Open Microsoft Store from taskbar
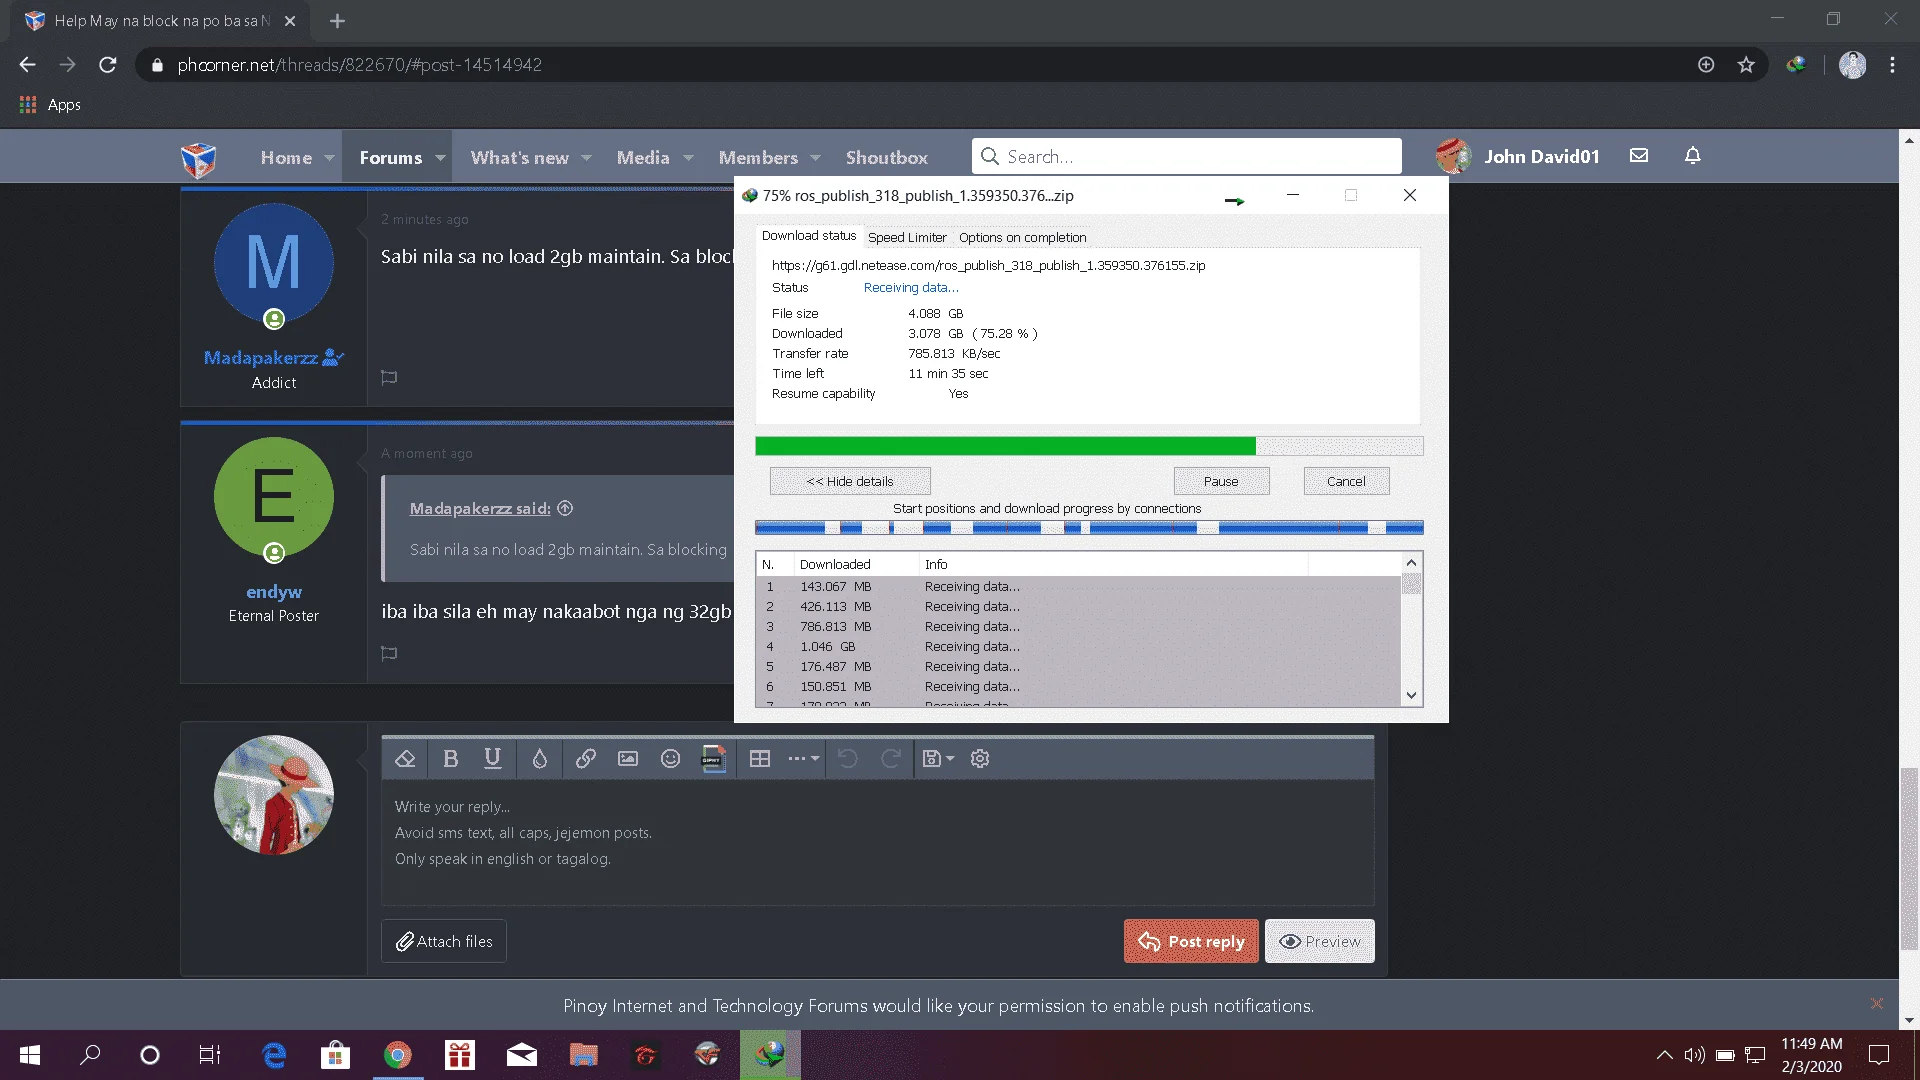 pyautogui.click(x=335, y=1055)
